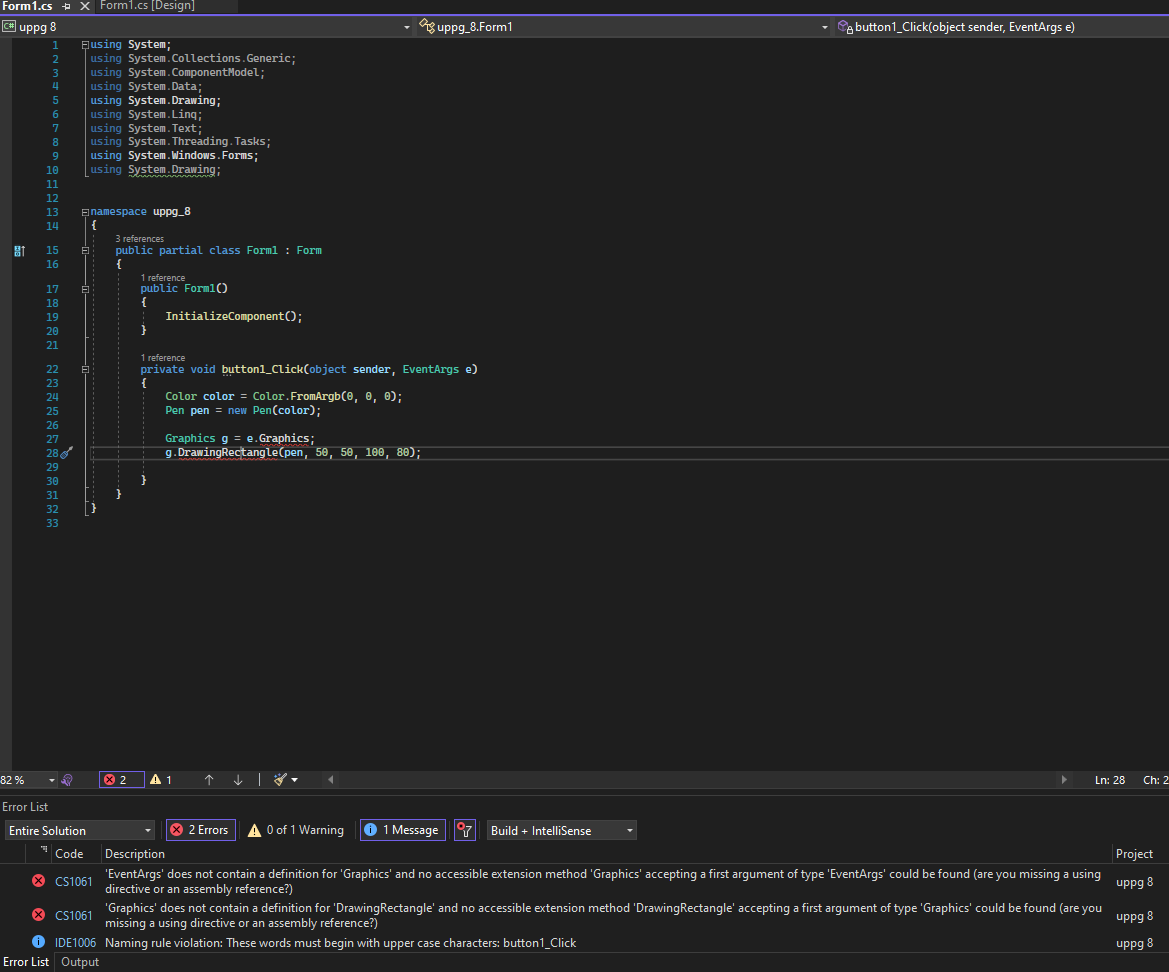Image resolution: width=1169 pixels, height=972 pixels.
Task: Switch to the Output tab
Action: [x=80, y=962]
